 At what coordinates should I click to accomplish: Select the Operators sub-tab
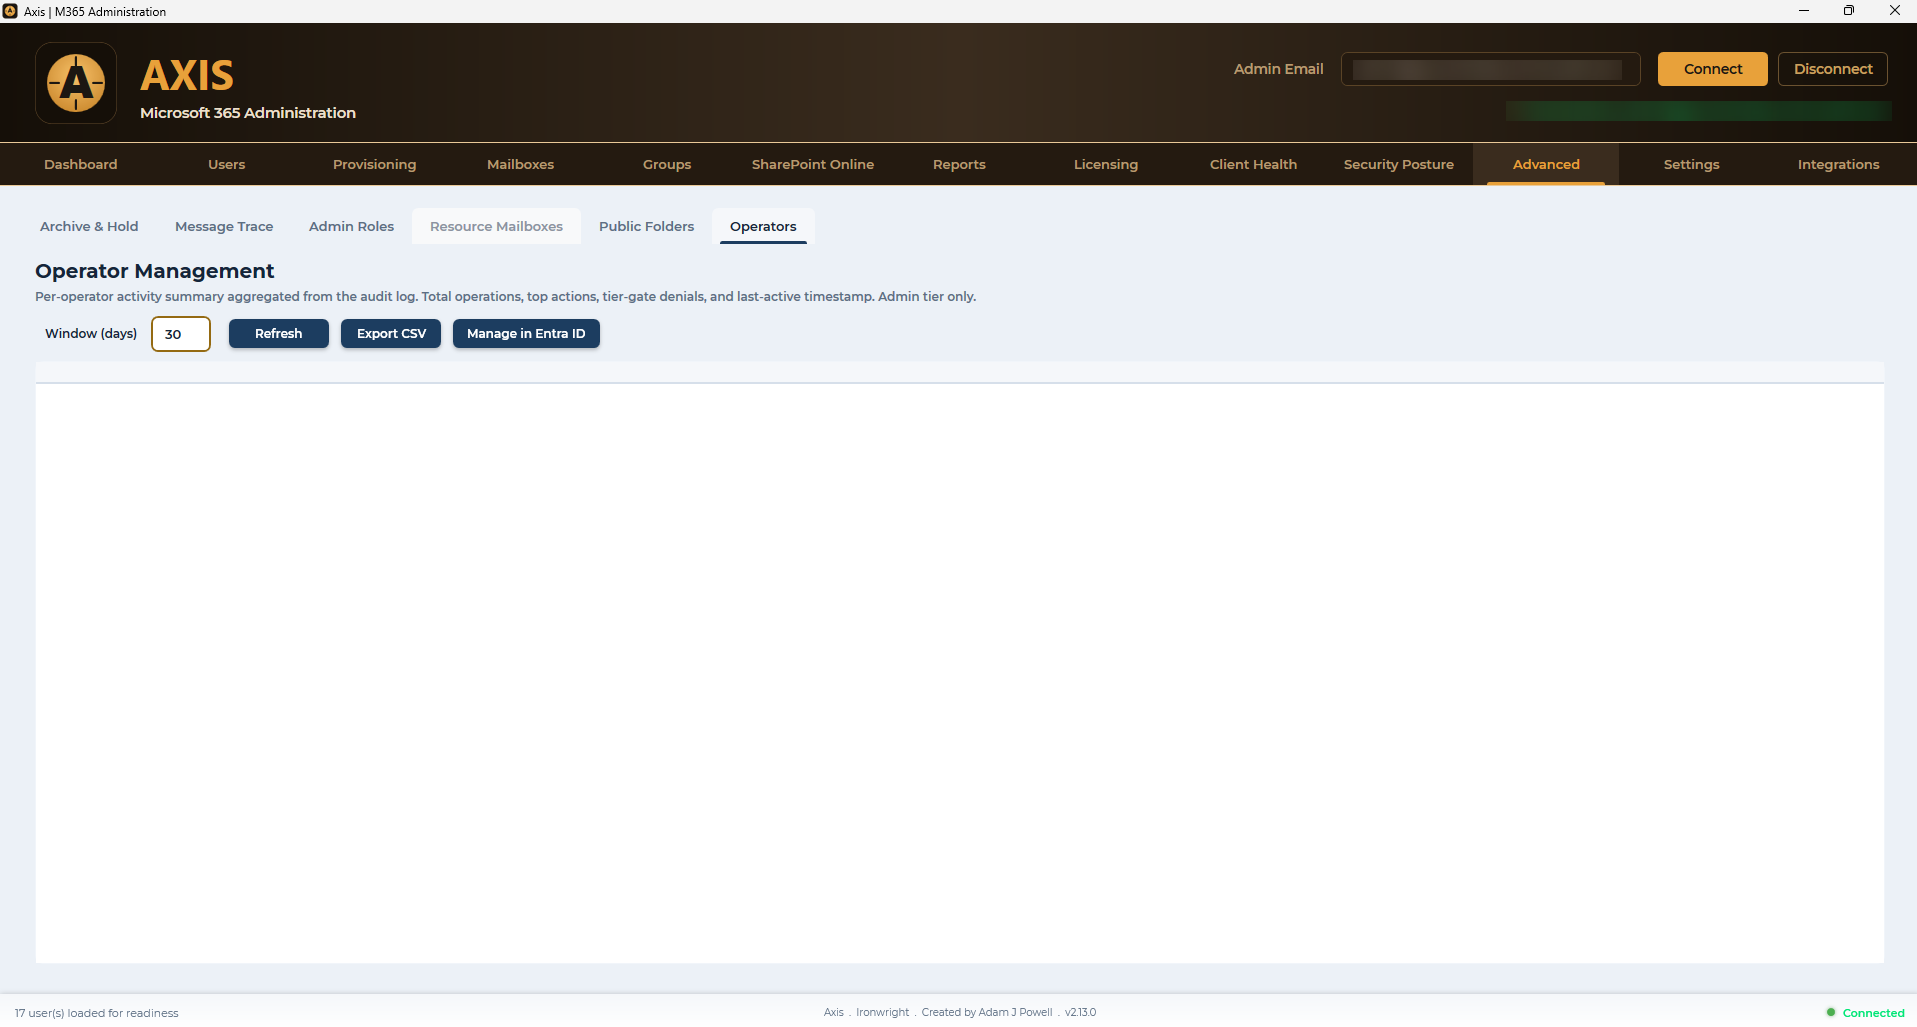763,226
